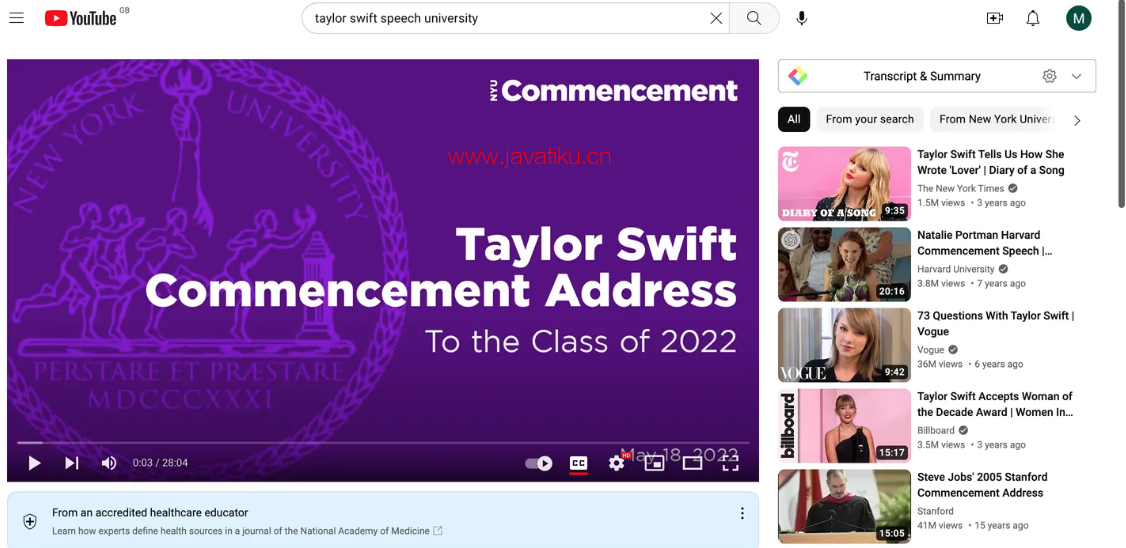Open the account avatar menu
The height and width of the screenshot is (548, 1126).
point(1079,18)
